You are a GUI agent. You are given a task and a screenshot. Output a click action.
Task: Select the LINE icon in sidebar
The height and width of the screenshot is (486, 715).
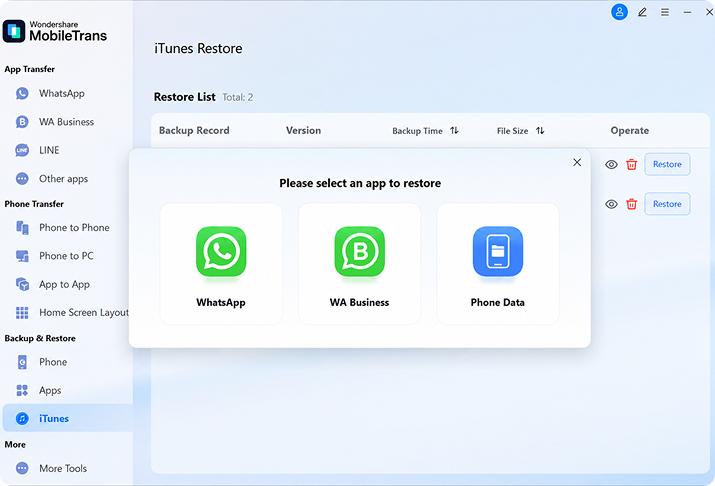coord(22,150)
